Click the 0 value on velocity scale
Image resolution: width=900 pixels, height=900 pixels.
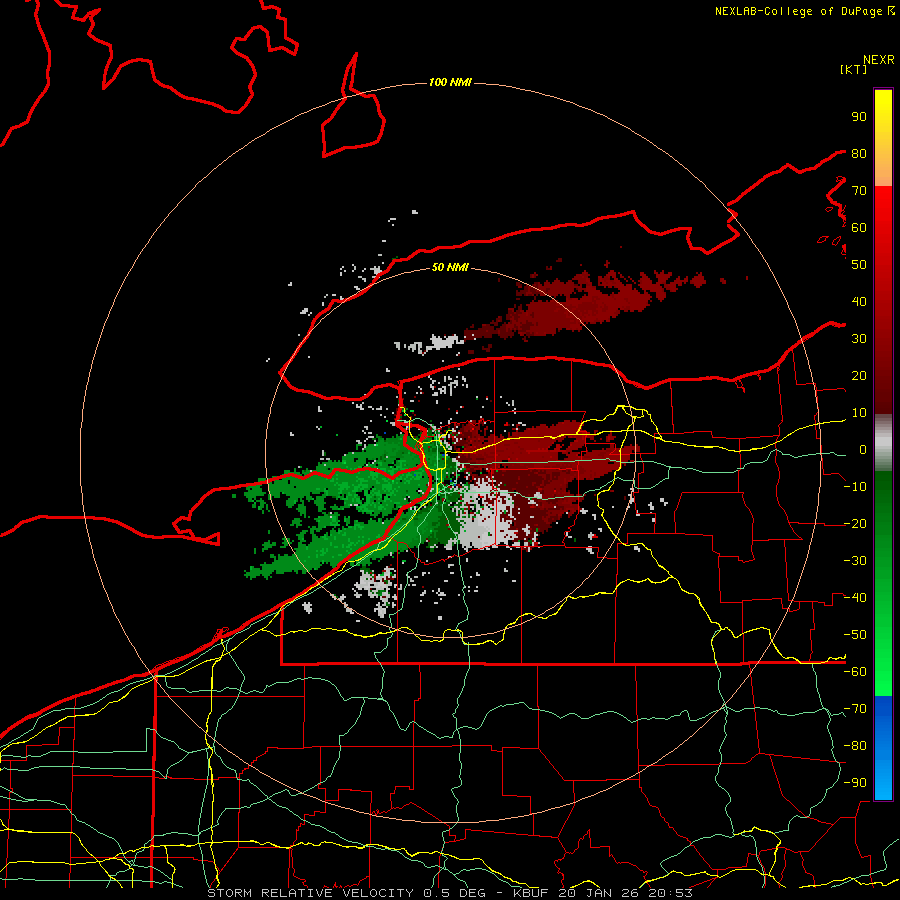862,450
